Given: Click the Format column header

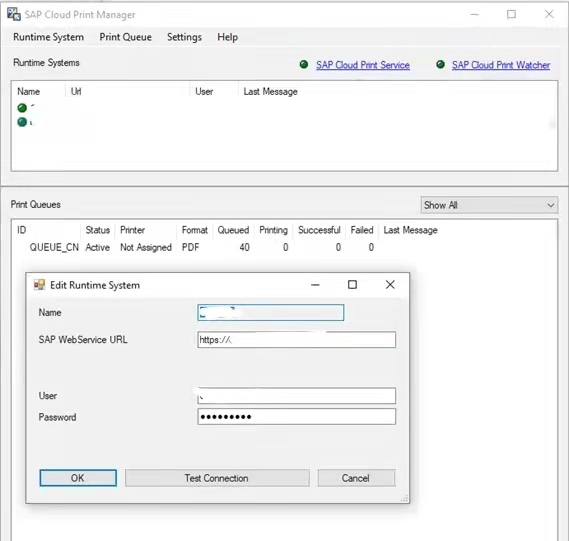Looking at the screenshot, I should 195,230.
